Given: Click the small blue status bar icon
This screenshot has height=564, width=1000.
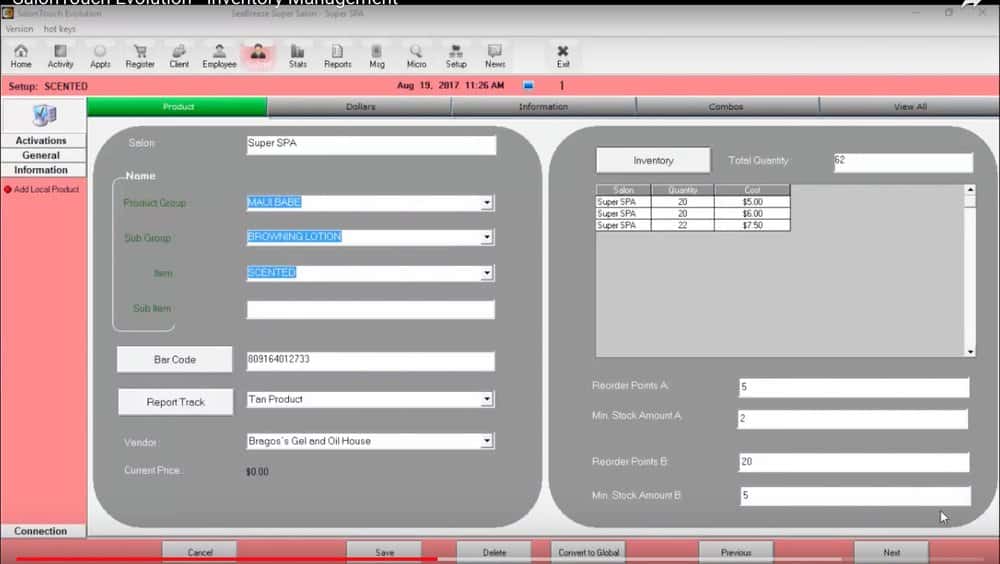Looking at the screenshot, I should [528, 85].
